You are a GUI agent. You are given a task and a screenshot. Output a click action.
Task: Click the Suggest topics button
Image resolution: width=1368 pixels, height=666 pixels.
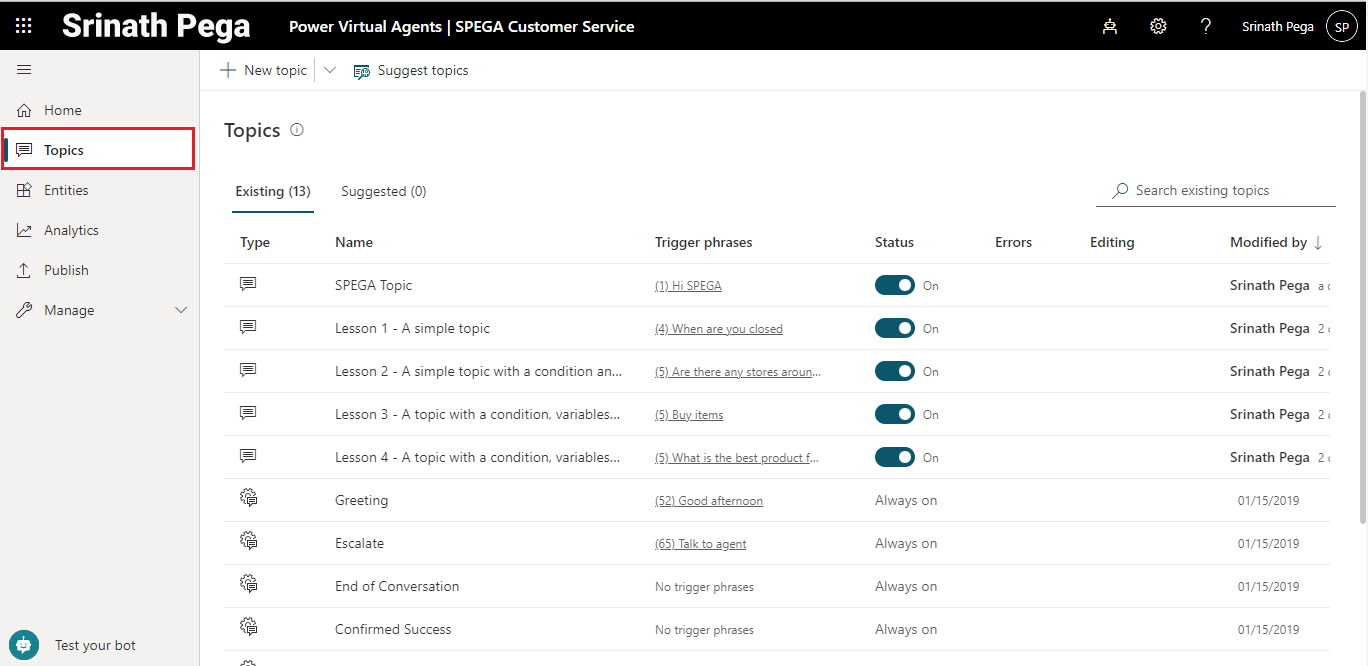coord(411,70)
